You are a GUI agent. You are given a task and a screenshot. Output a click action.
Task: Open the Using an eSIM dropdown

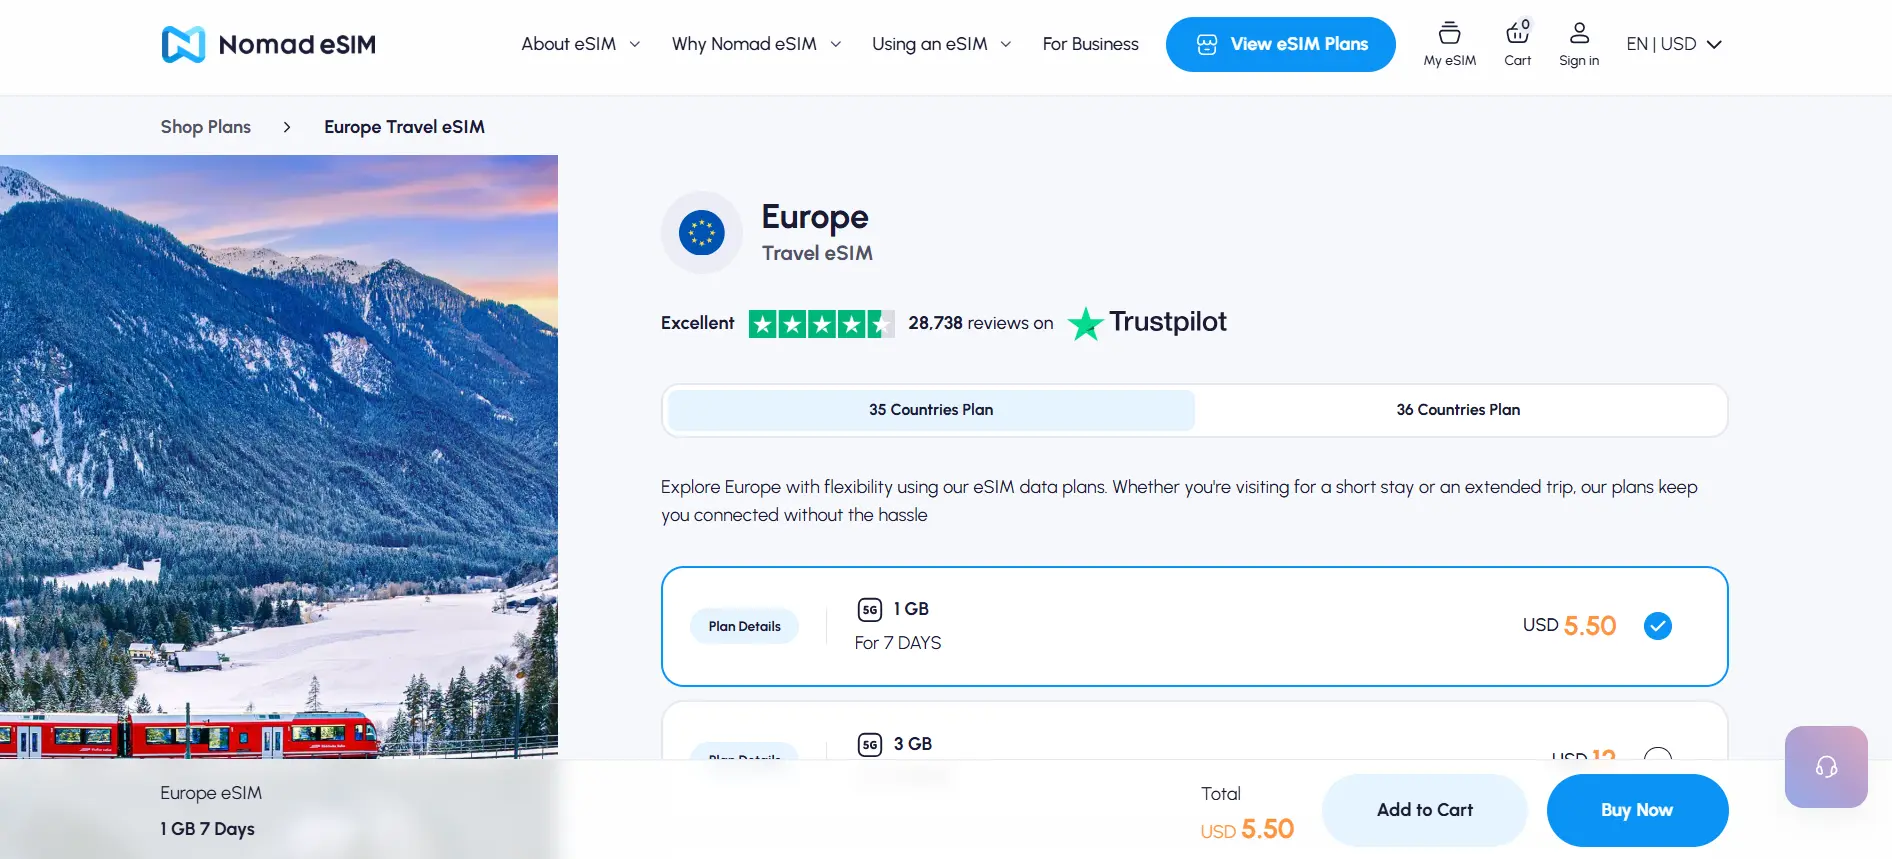pyautogui.click(x=940, y=44)
